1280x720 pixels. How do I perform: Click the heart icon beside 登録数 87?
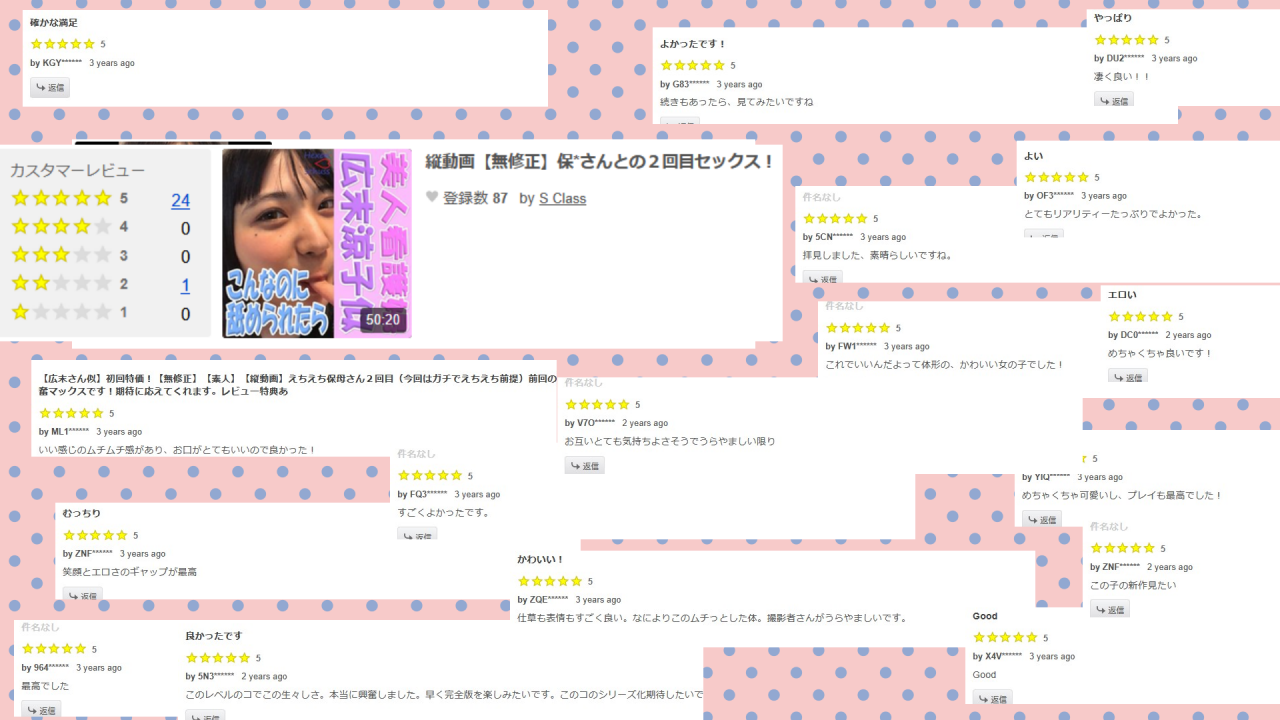tap(432, 197)
